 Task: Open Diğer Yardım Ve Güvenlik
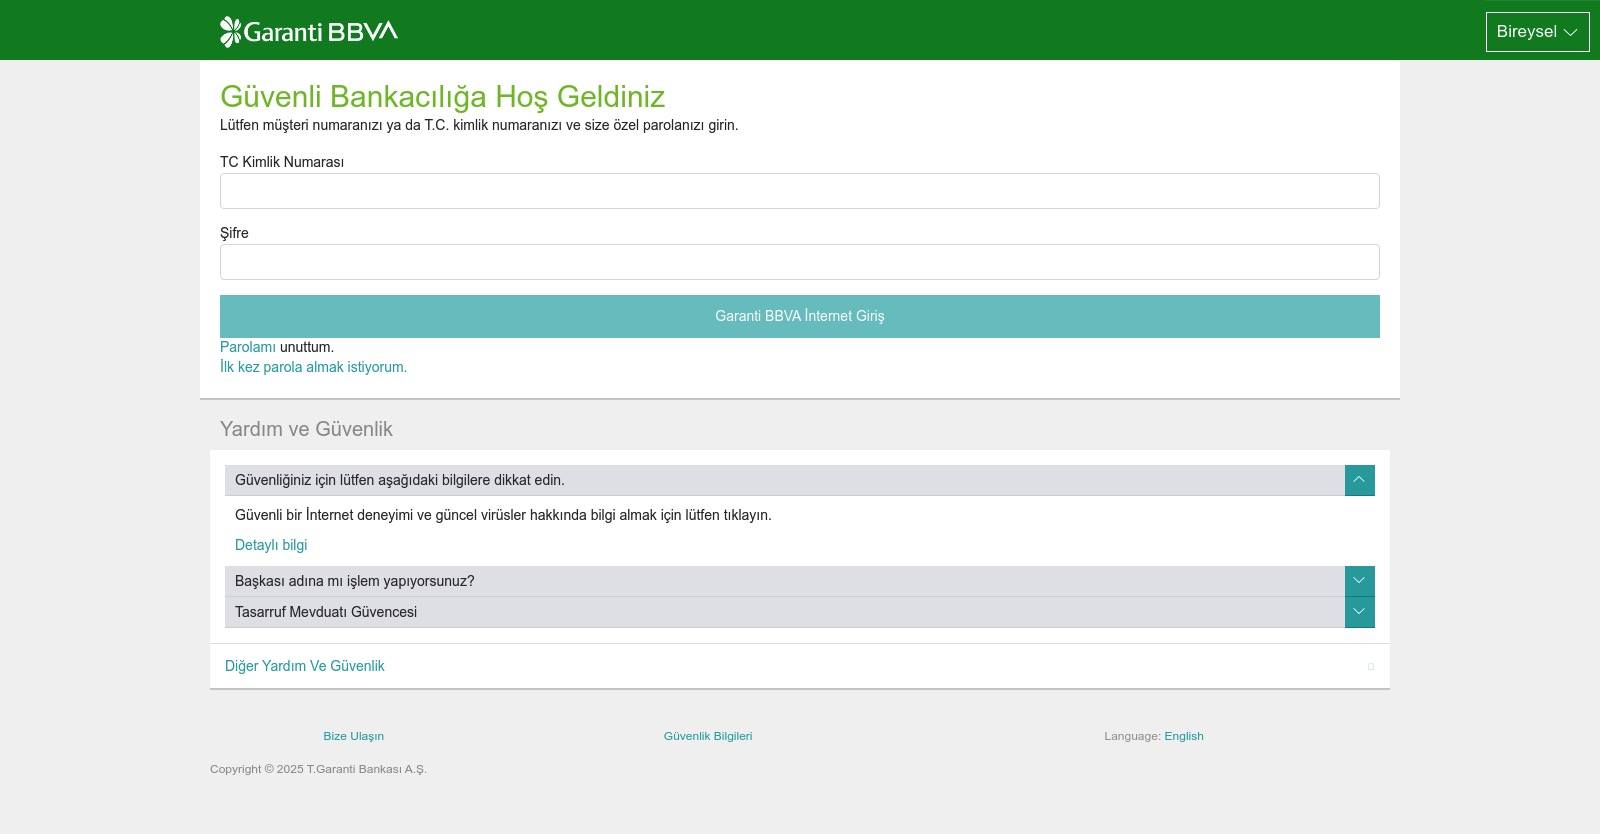[x=305, y=666]
